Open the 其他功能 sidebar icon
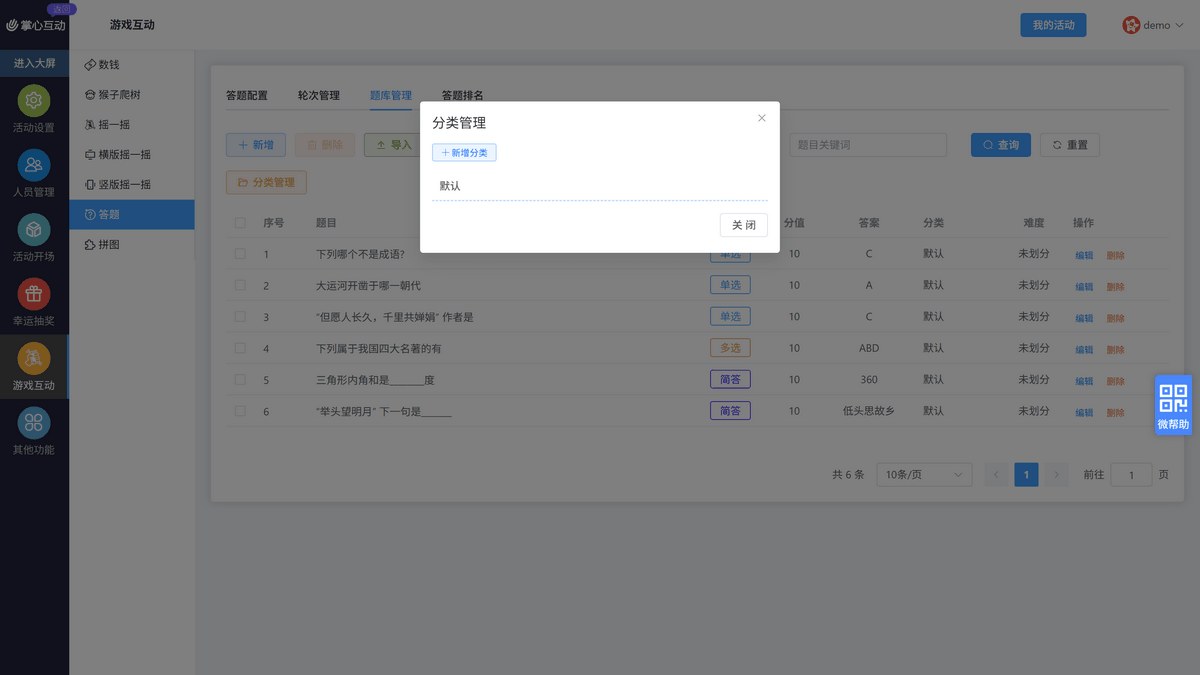This screenshot has width=1200, height=675. click(34, 423)
